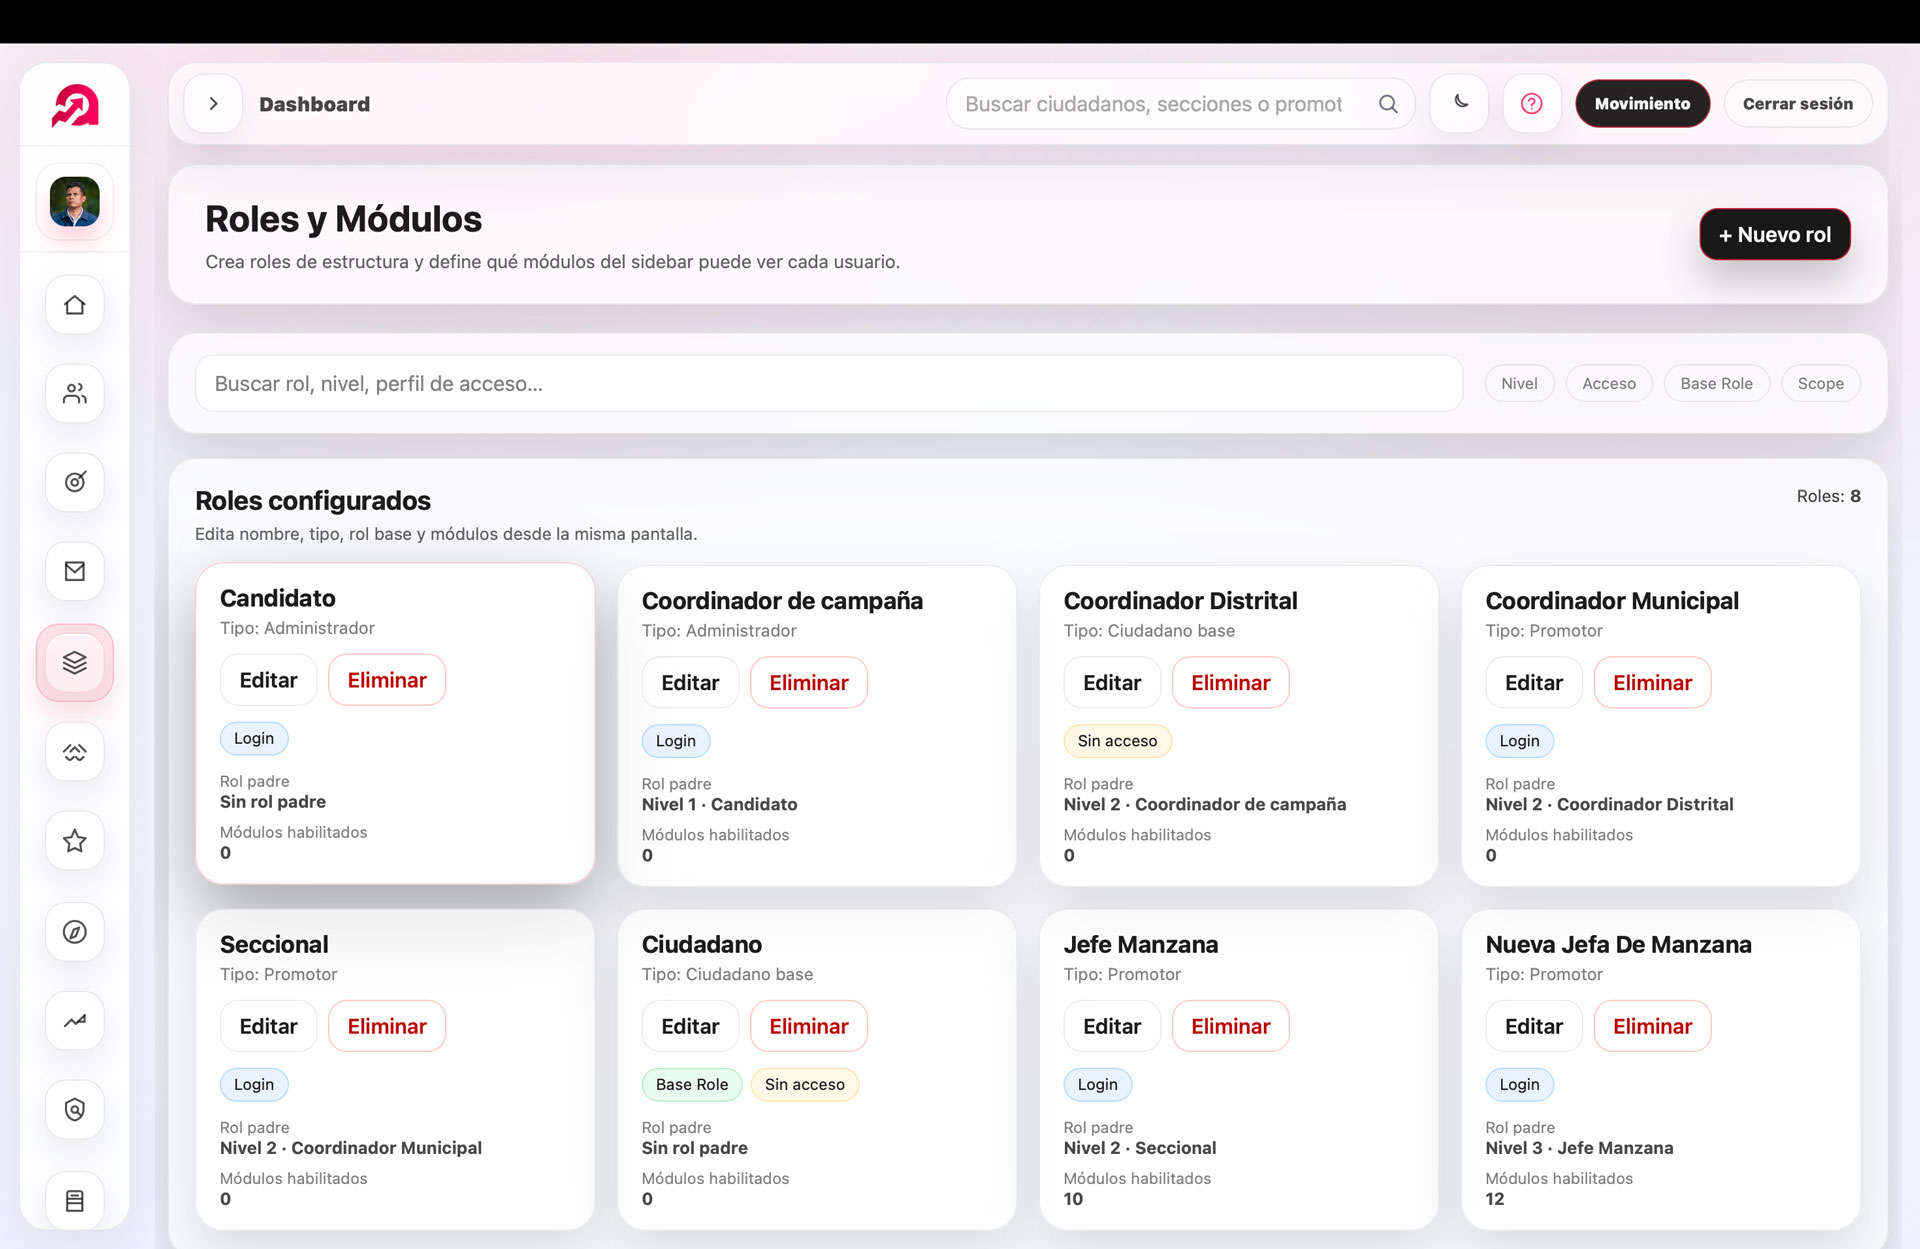1920x1249 pixels.
Task: Click the + Nuevo rol button
Action: click(x=1775, y=235)
